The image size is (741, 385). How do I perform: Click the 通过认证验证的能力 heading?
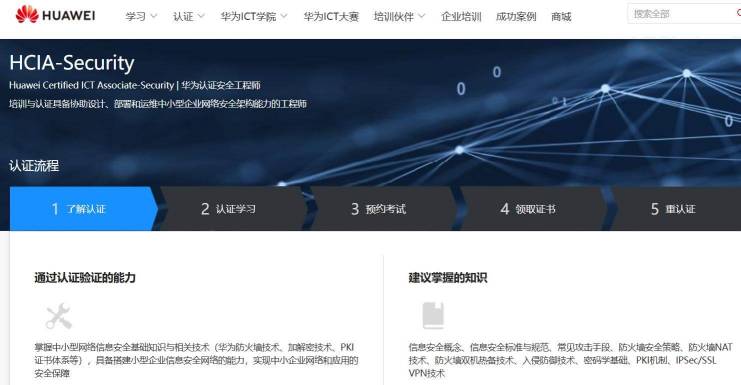[x=85, y=277]
